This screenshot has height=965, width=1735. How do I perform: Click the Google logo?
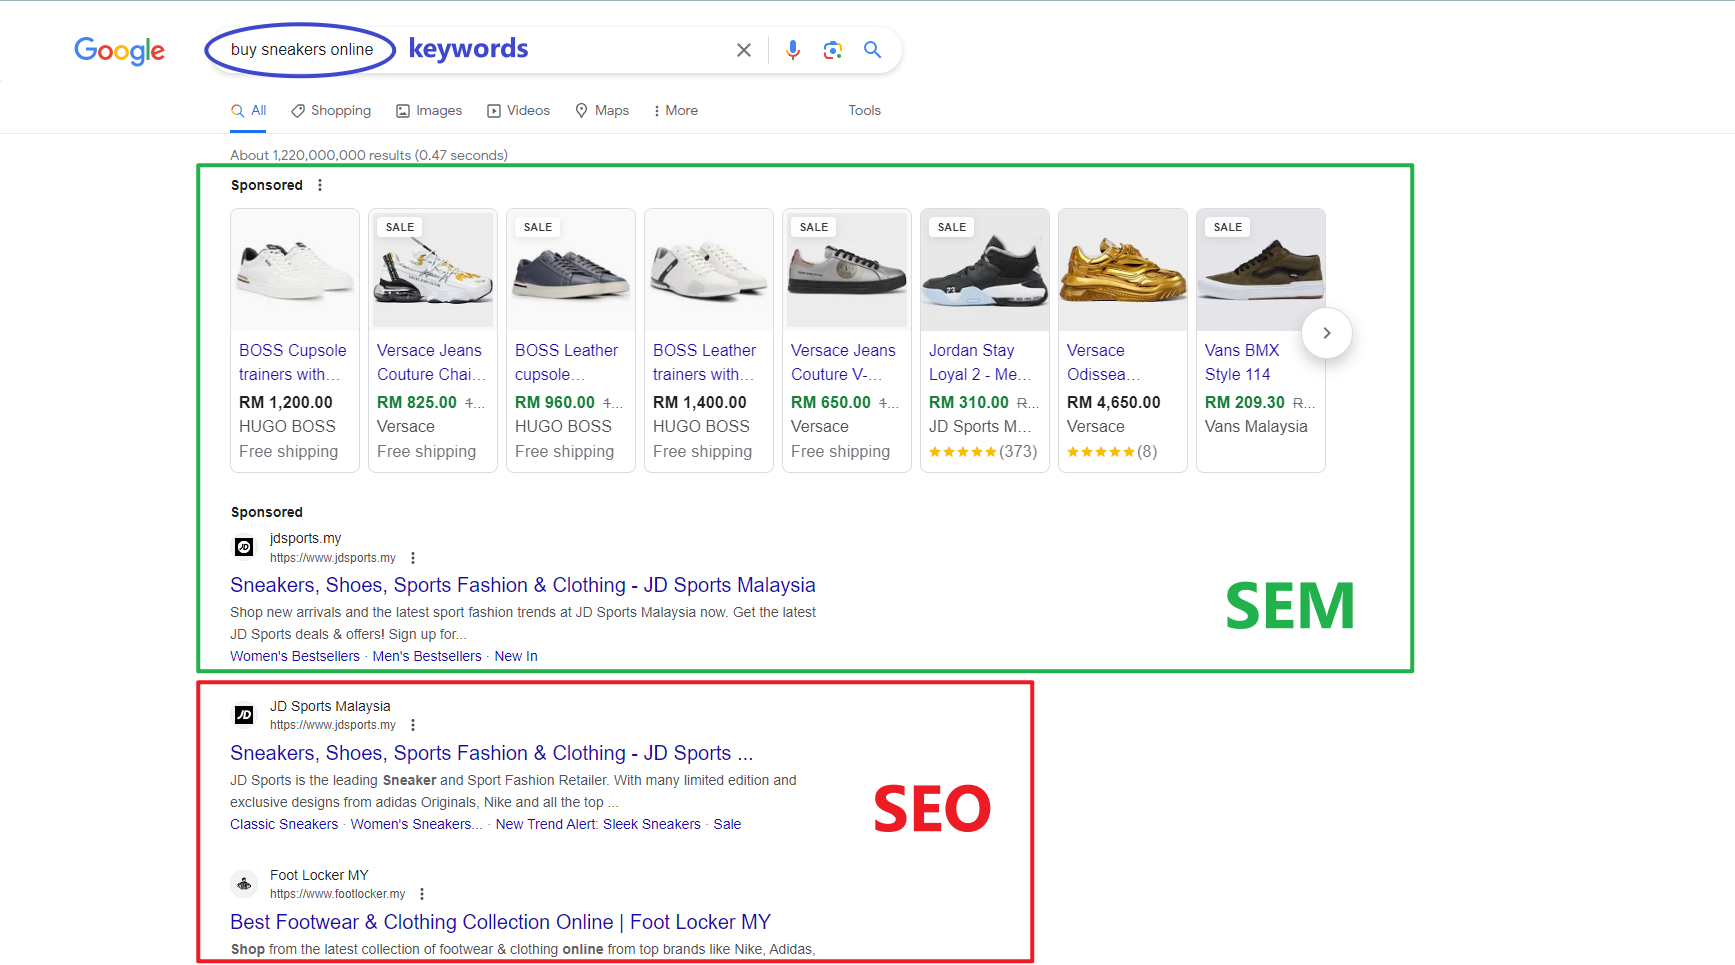pos(120,51)
